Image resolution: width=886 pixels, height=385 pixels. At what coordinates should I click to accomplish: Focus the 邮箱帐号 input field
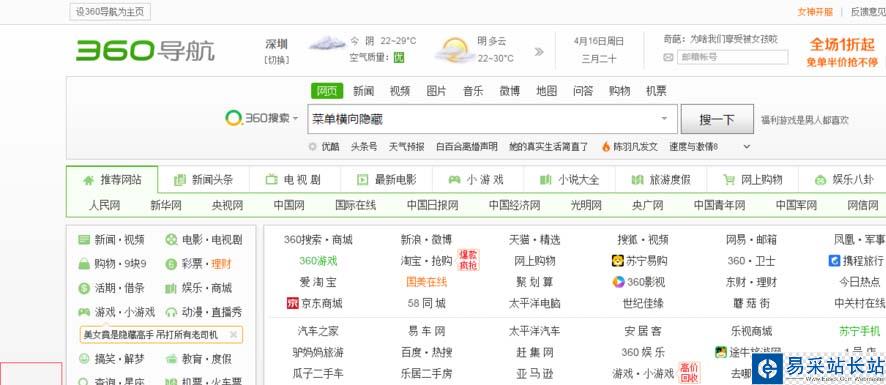pos(732,57)
